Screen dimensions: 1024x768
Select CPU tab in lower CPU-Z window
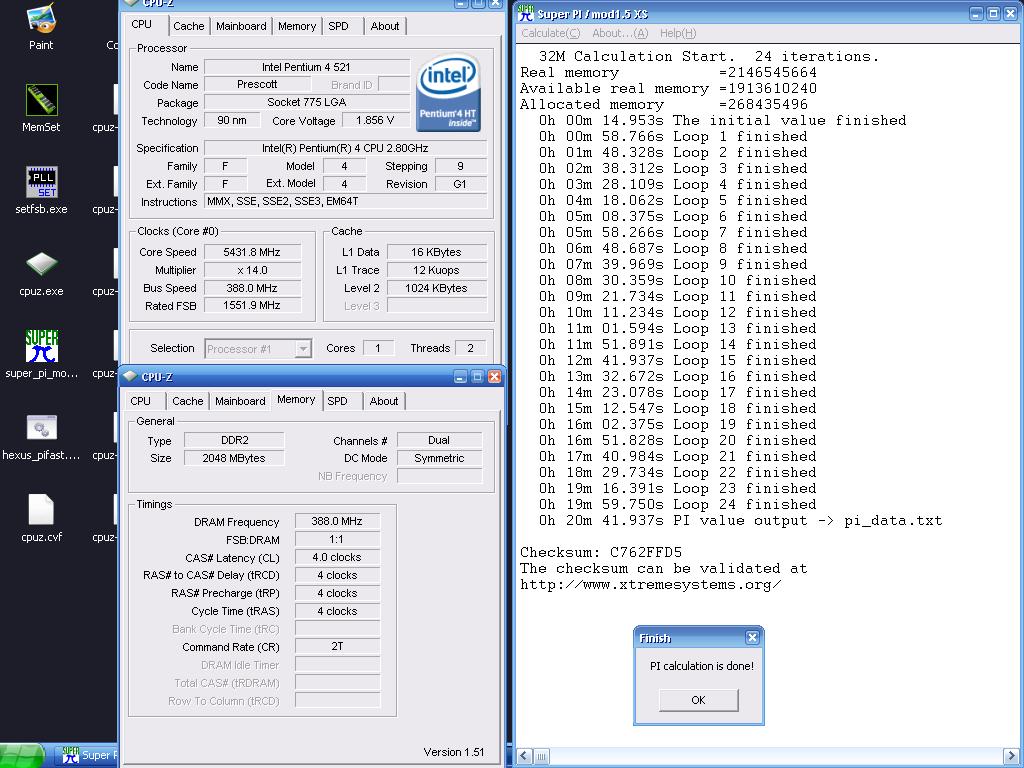(x=140, y=401)
